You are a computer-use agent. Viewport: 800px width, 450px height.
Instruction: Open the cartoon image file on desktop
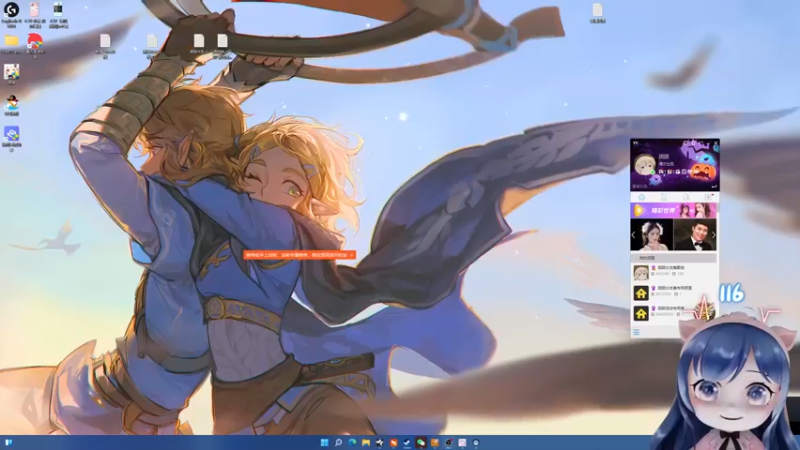tap(11, 72)
